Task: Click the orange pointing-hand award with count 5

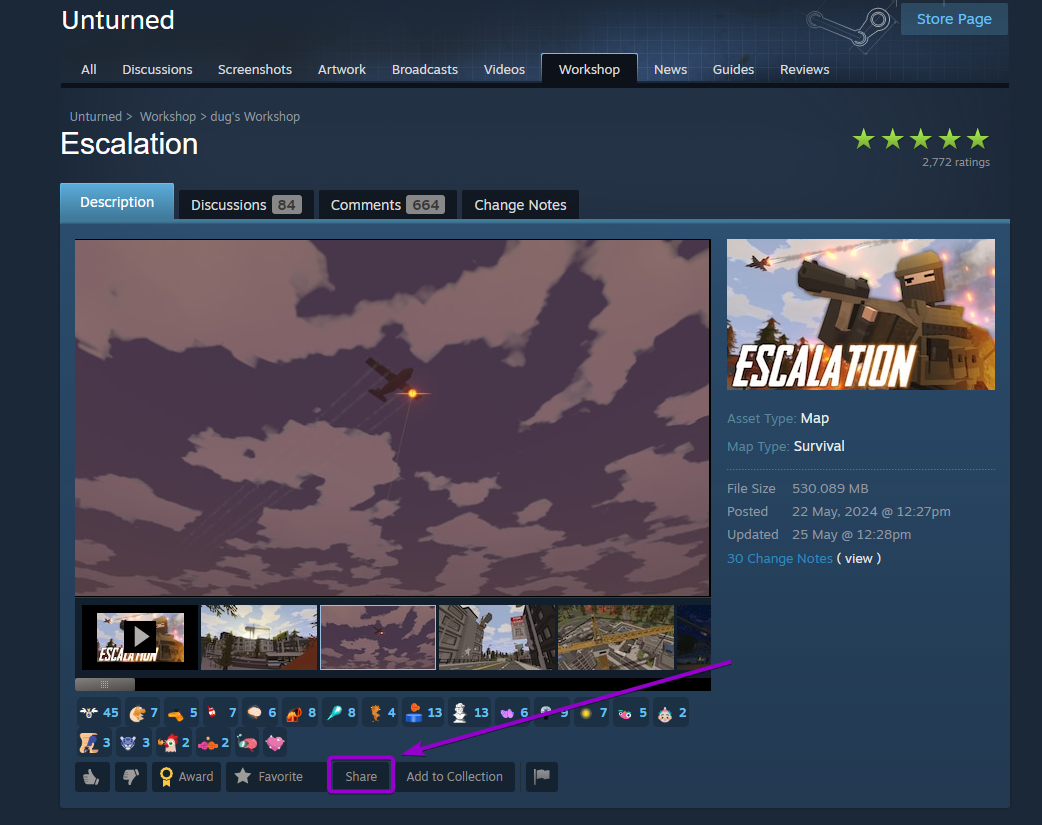Action: 182,713
